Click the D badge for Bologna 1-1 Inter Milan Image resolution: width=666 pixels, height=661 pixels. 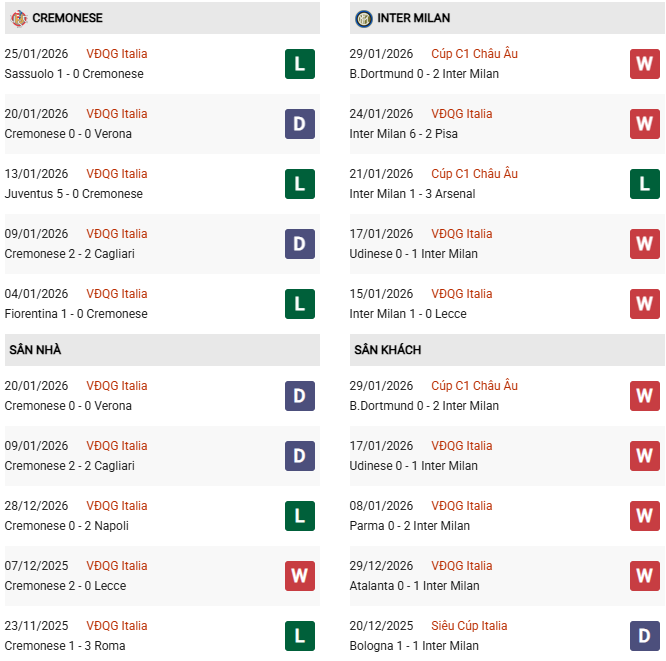[x=645, y=636]
